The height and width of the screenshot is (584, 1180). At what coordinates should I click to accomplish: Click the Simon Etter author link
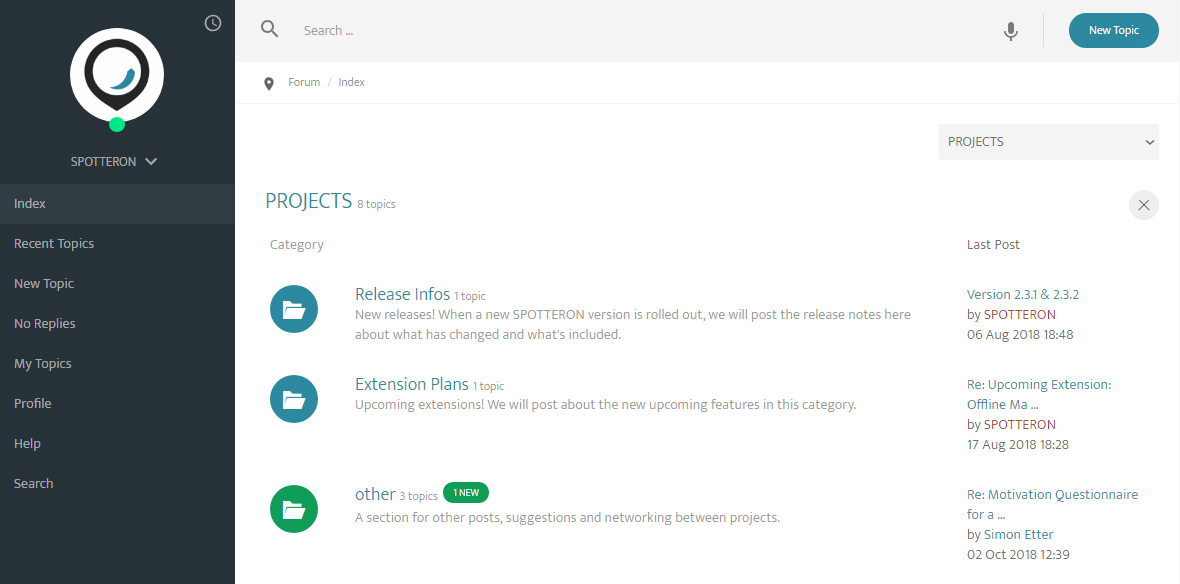tap(1018, 535)
